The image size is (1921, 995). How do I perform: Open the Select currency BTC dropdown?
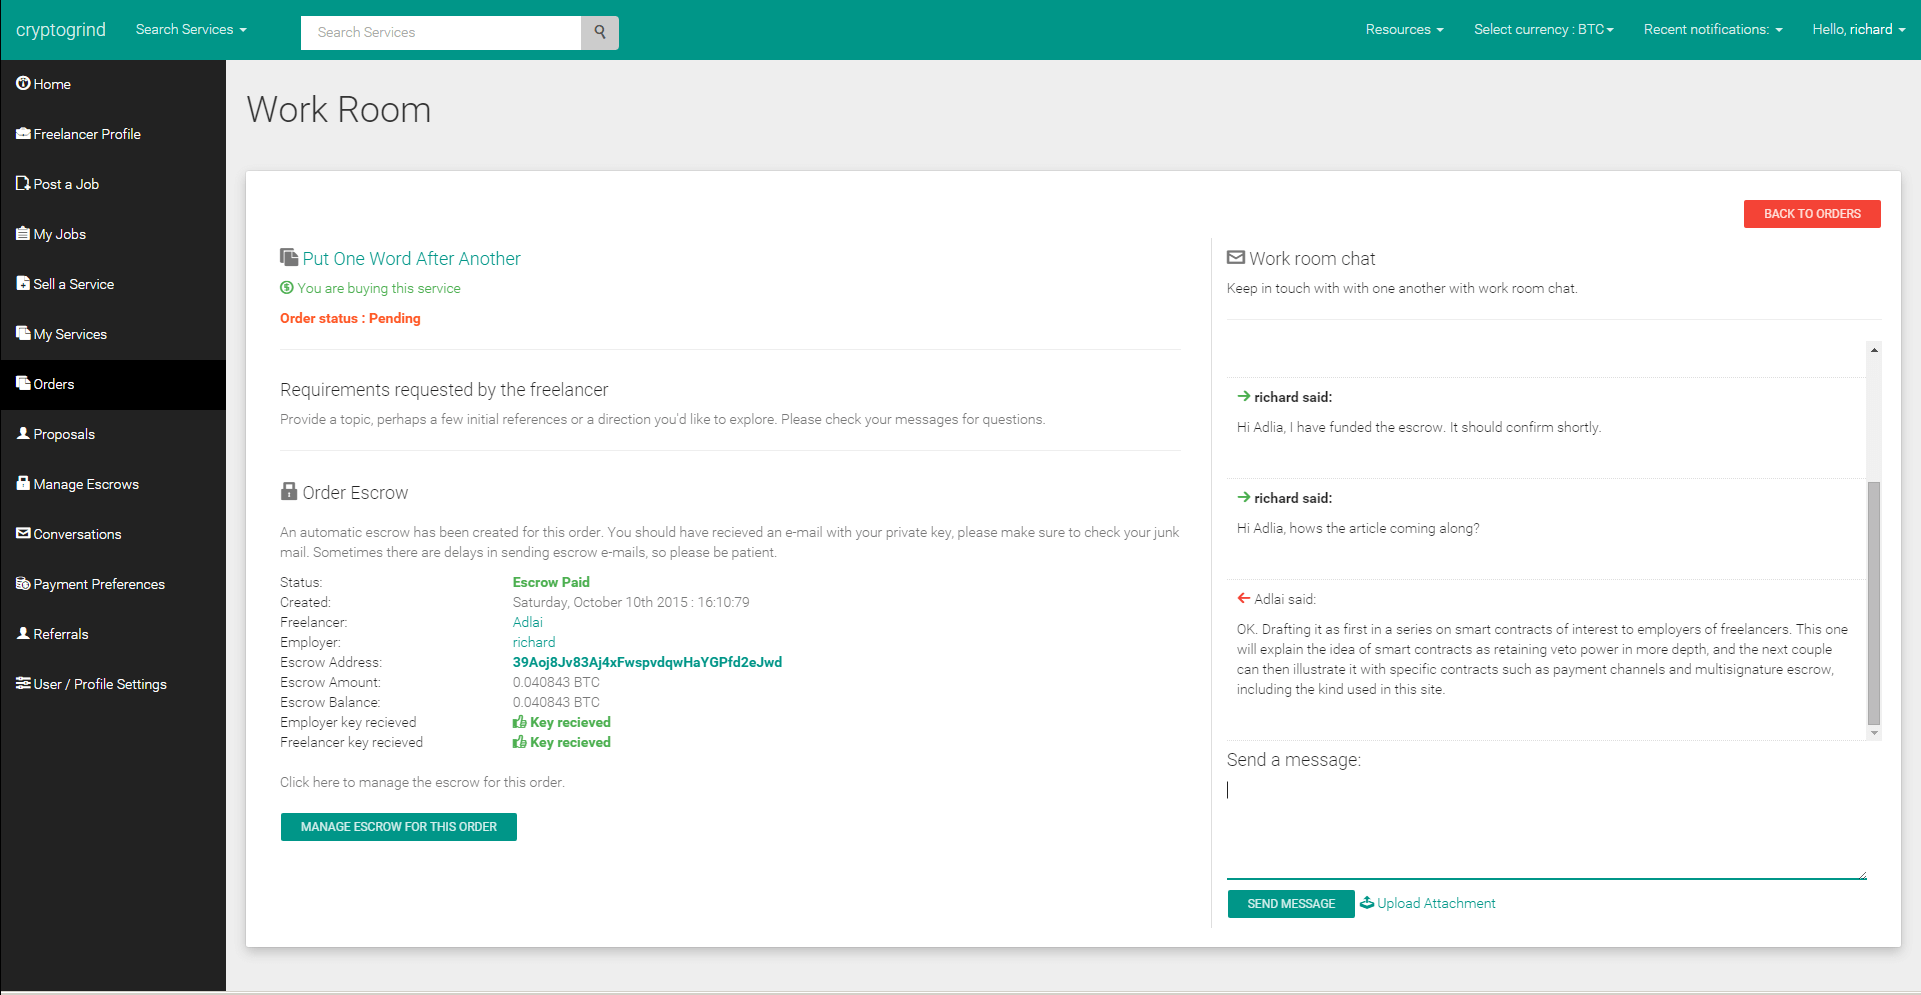point(1544,30)
